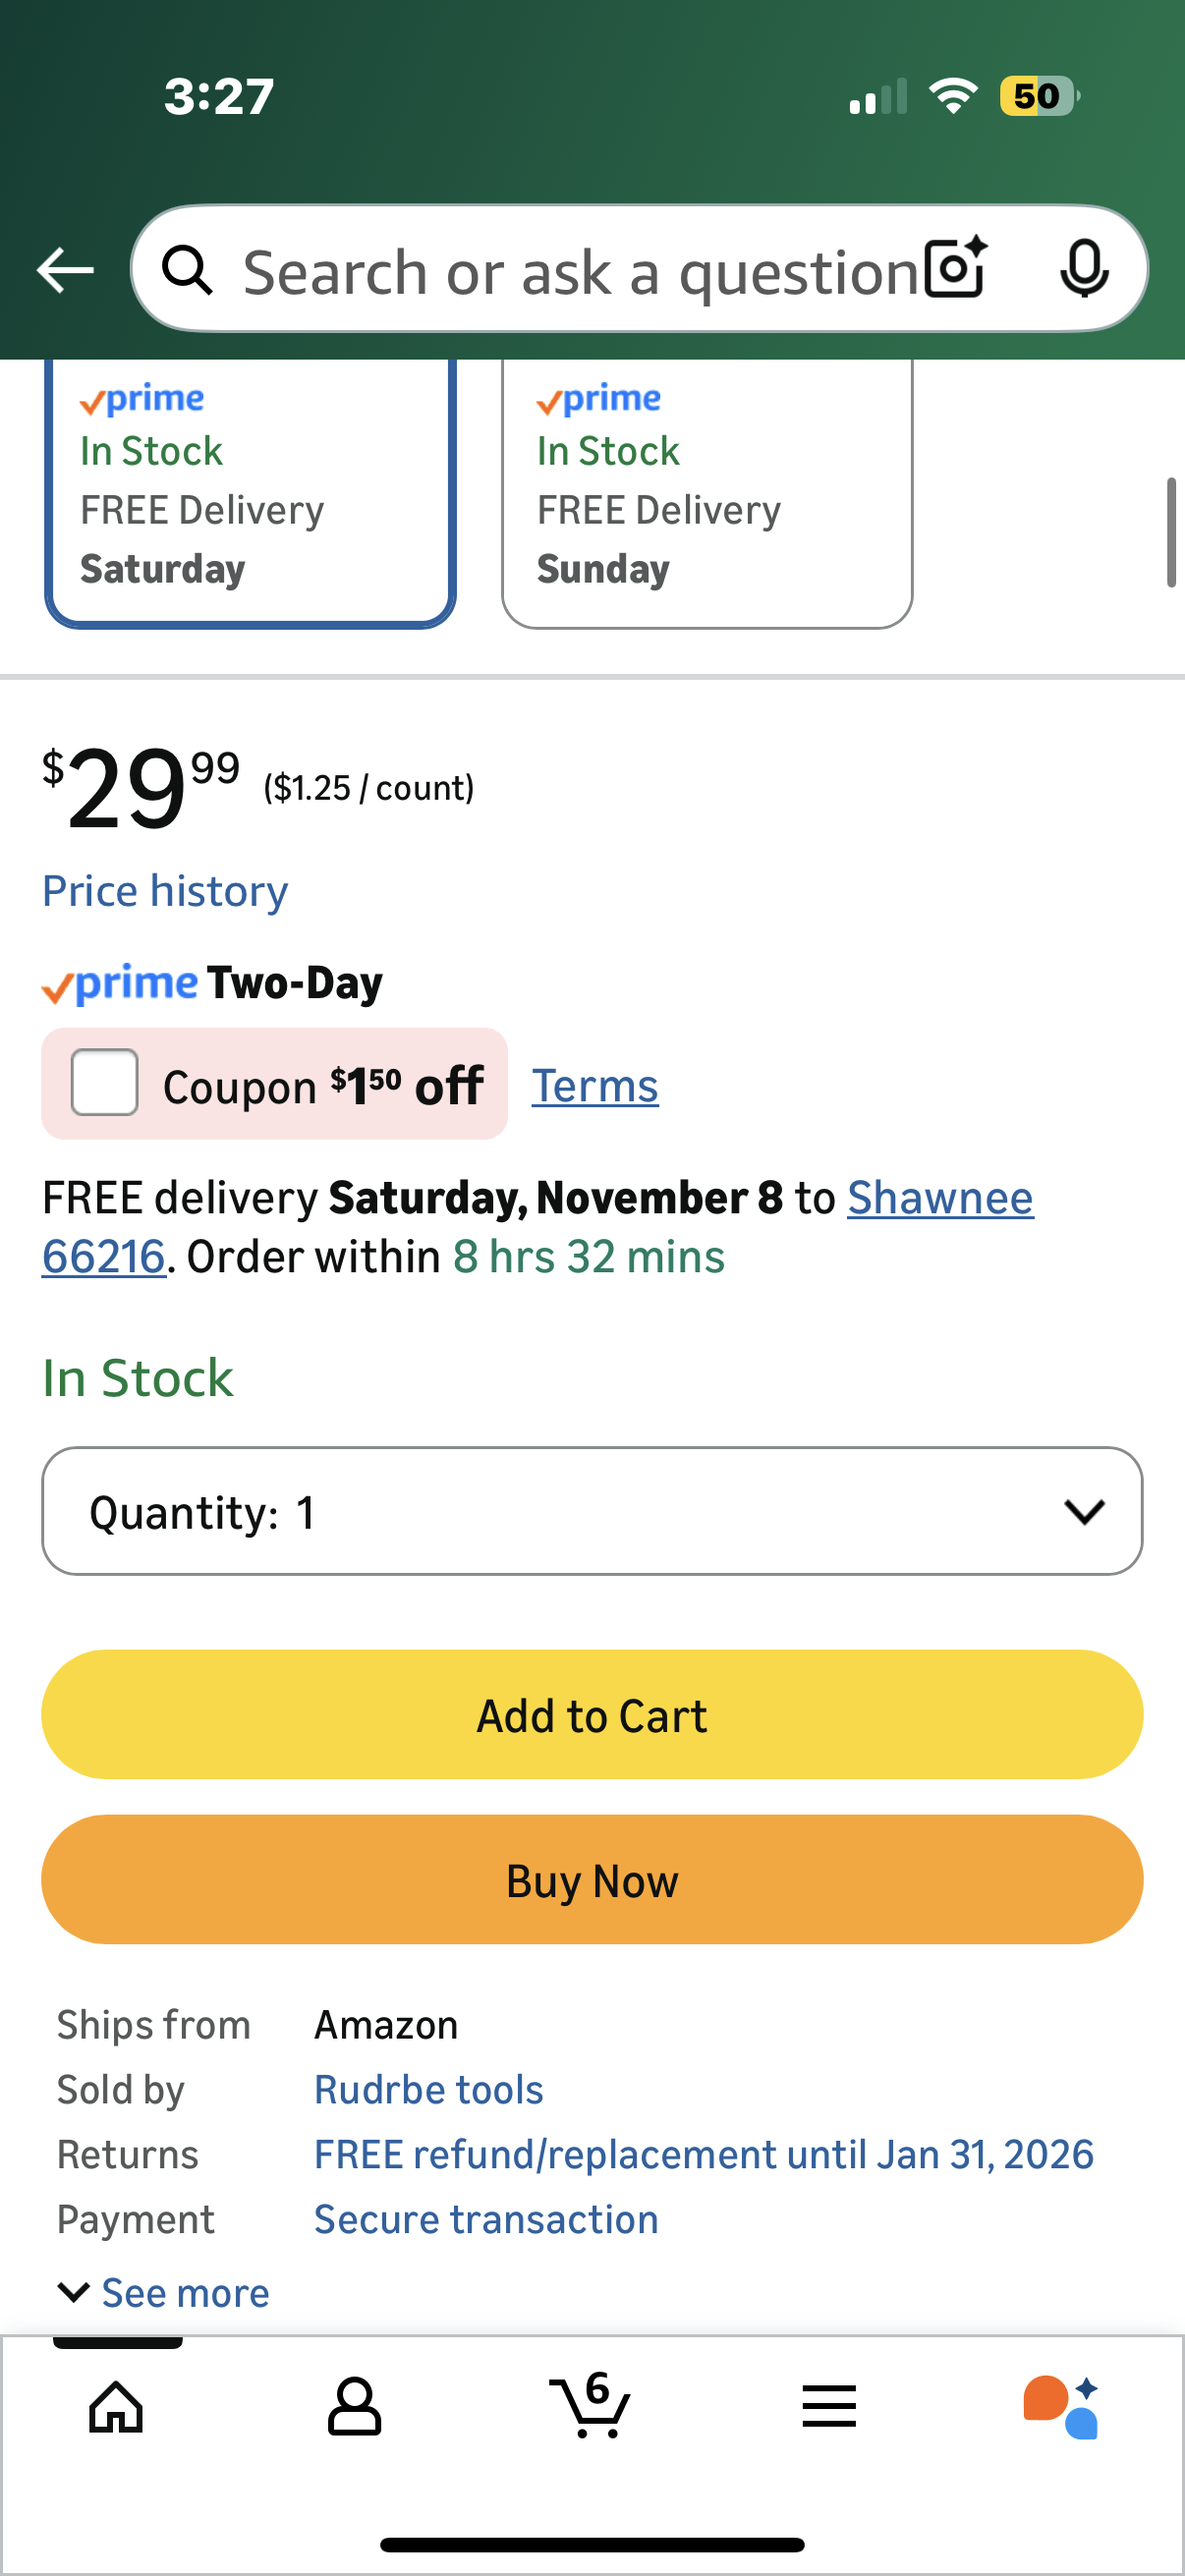
Task: Tap the search input field
Action: (580, 272)
